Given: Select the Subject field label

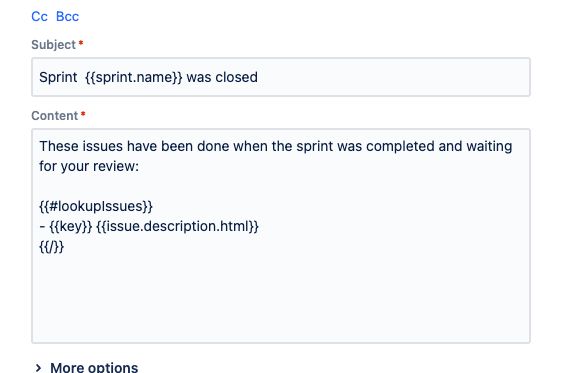Looking at the screenshot, I should (53, 45).
